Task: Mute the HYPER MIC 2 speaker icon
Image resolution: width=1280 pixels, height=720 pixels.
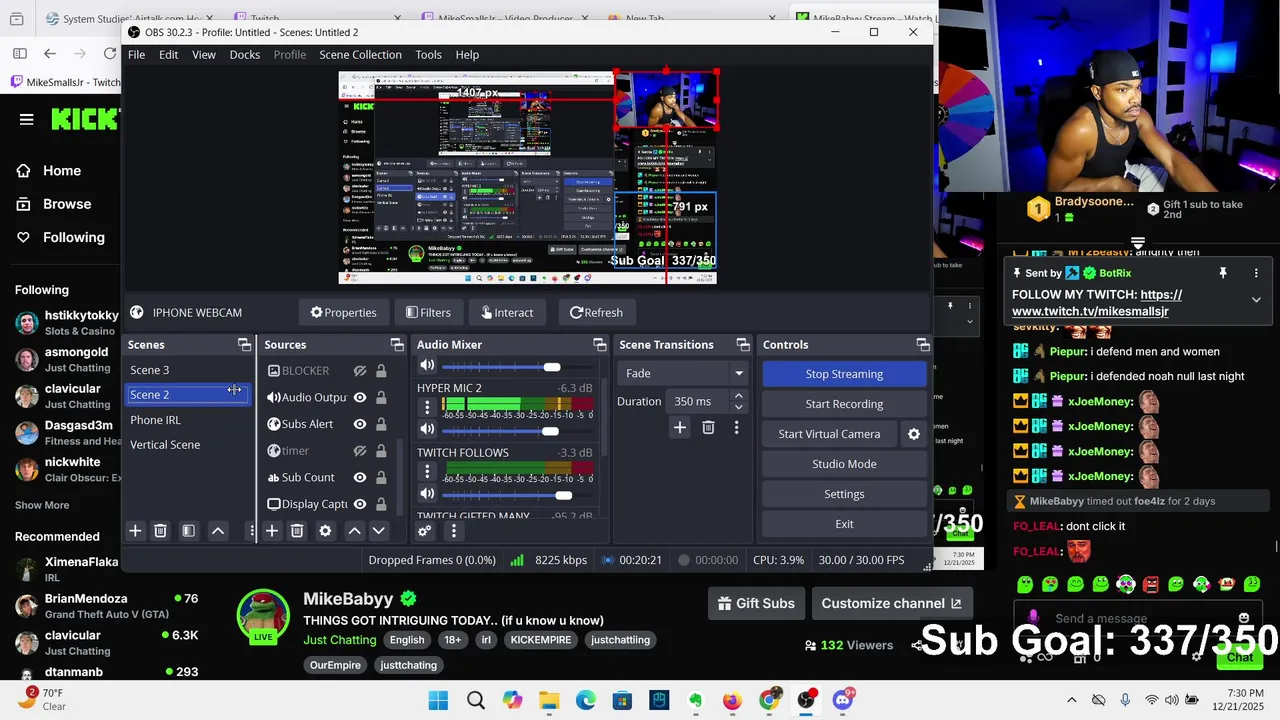Action: point(427,429)
